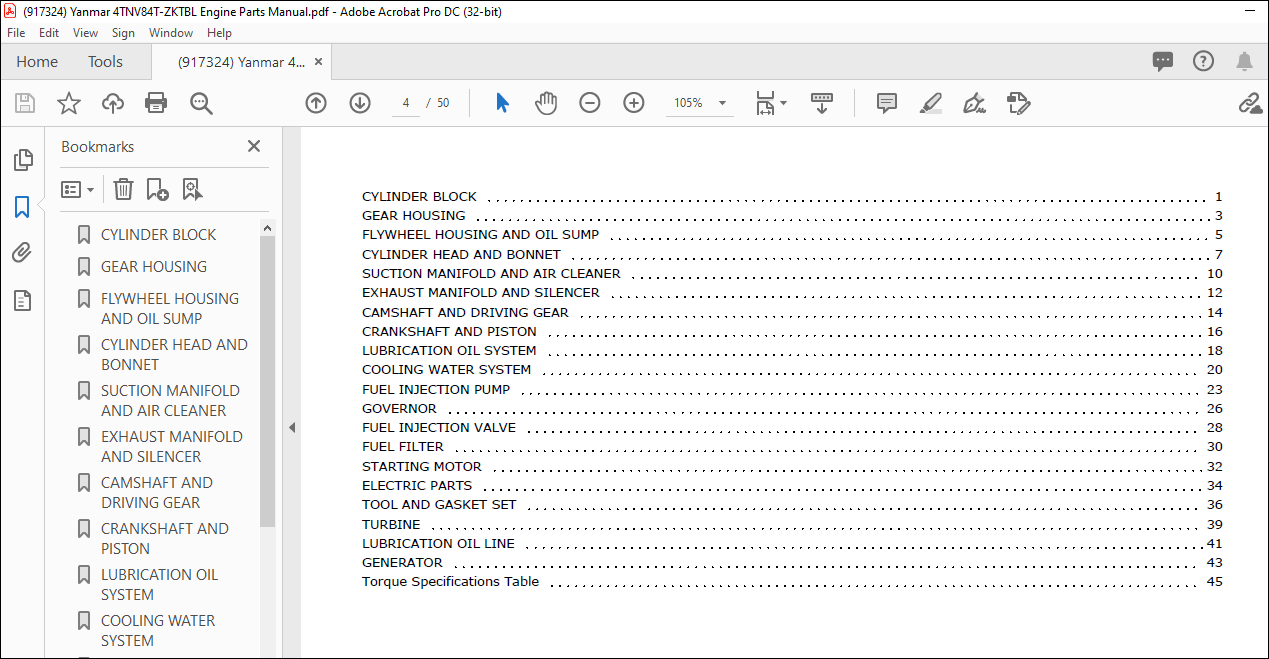The height and width of the screenshot is (659, 1269).
Task: Open COOLING WATER SYSTEM bookmark
Action: click(158, 630)
